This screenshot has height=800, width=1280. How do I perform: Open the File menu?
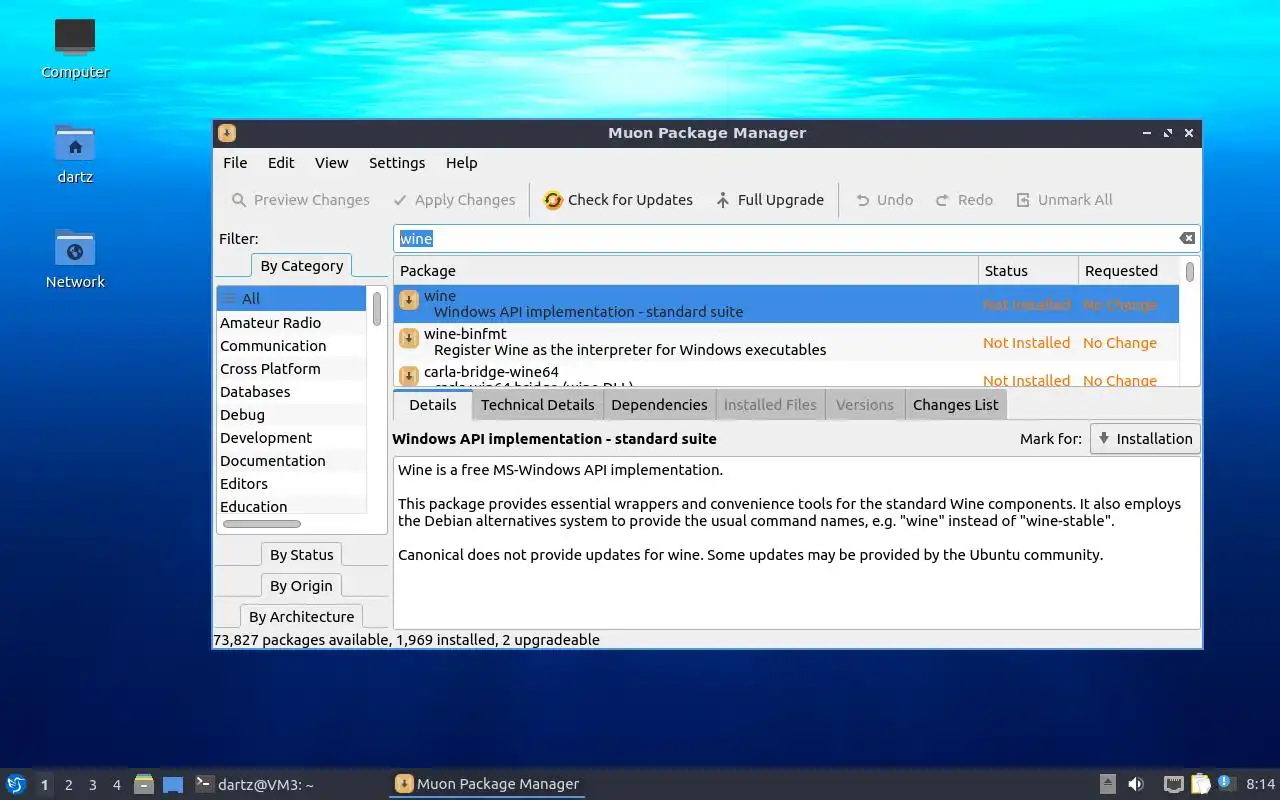[235, 163]
